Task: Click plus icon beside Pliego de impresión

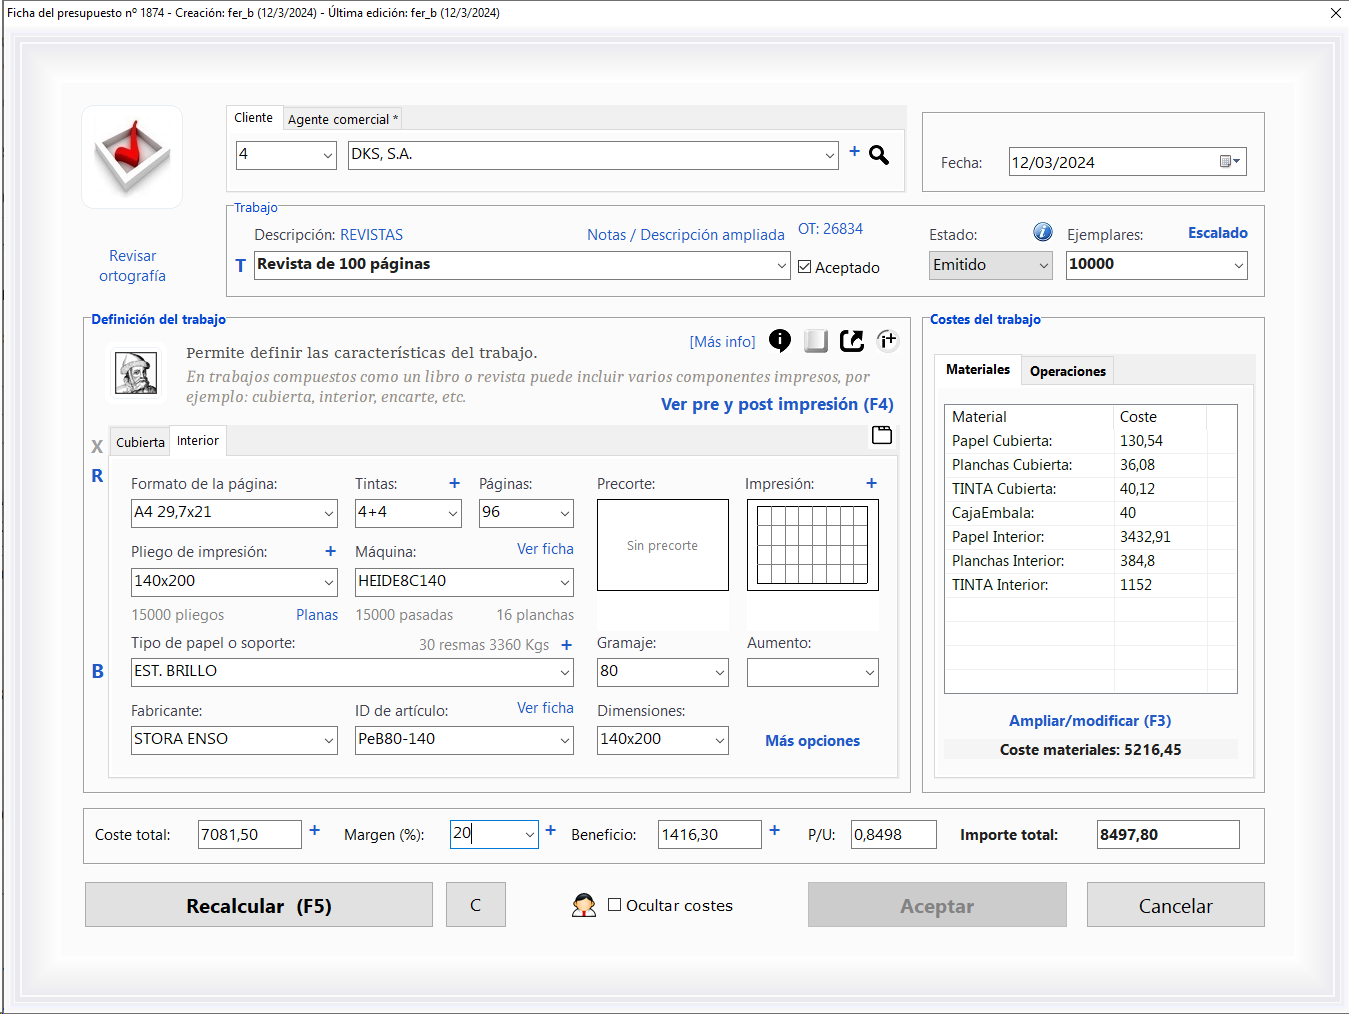Action: 330,551
